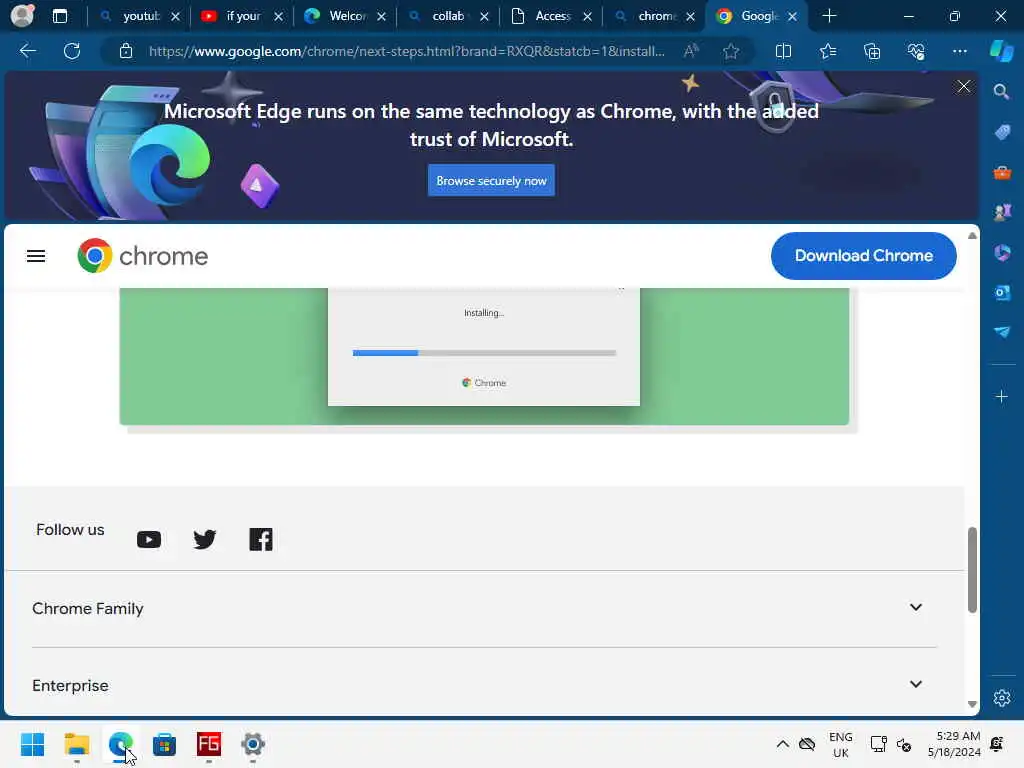Click scrollbar up arrow

click(972, 236)
